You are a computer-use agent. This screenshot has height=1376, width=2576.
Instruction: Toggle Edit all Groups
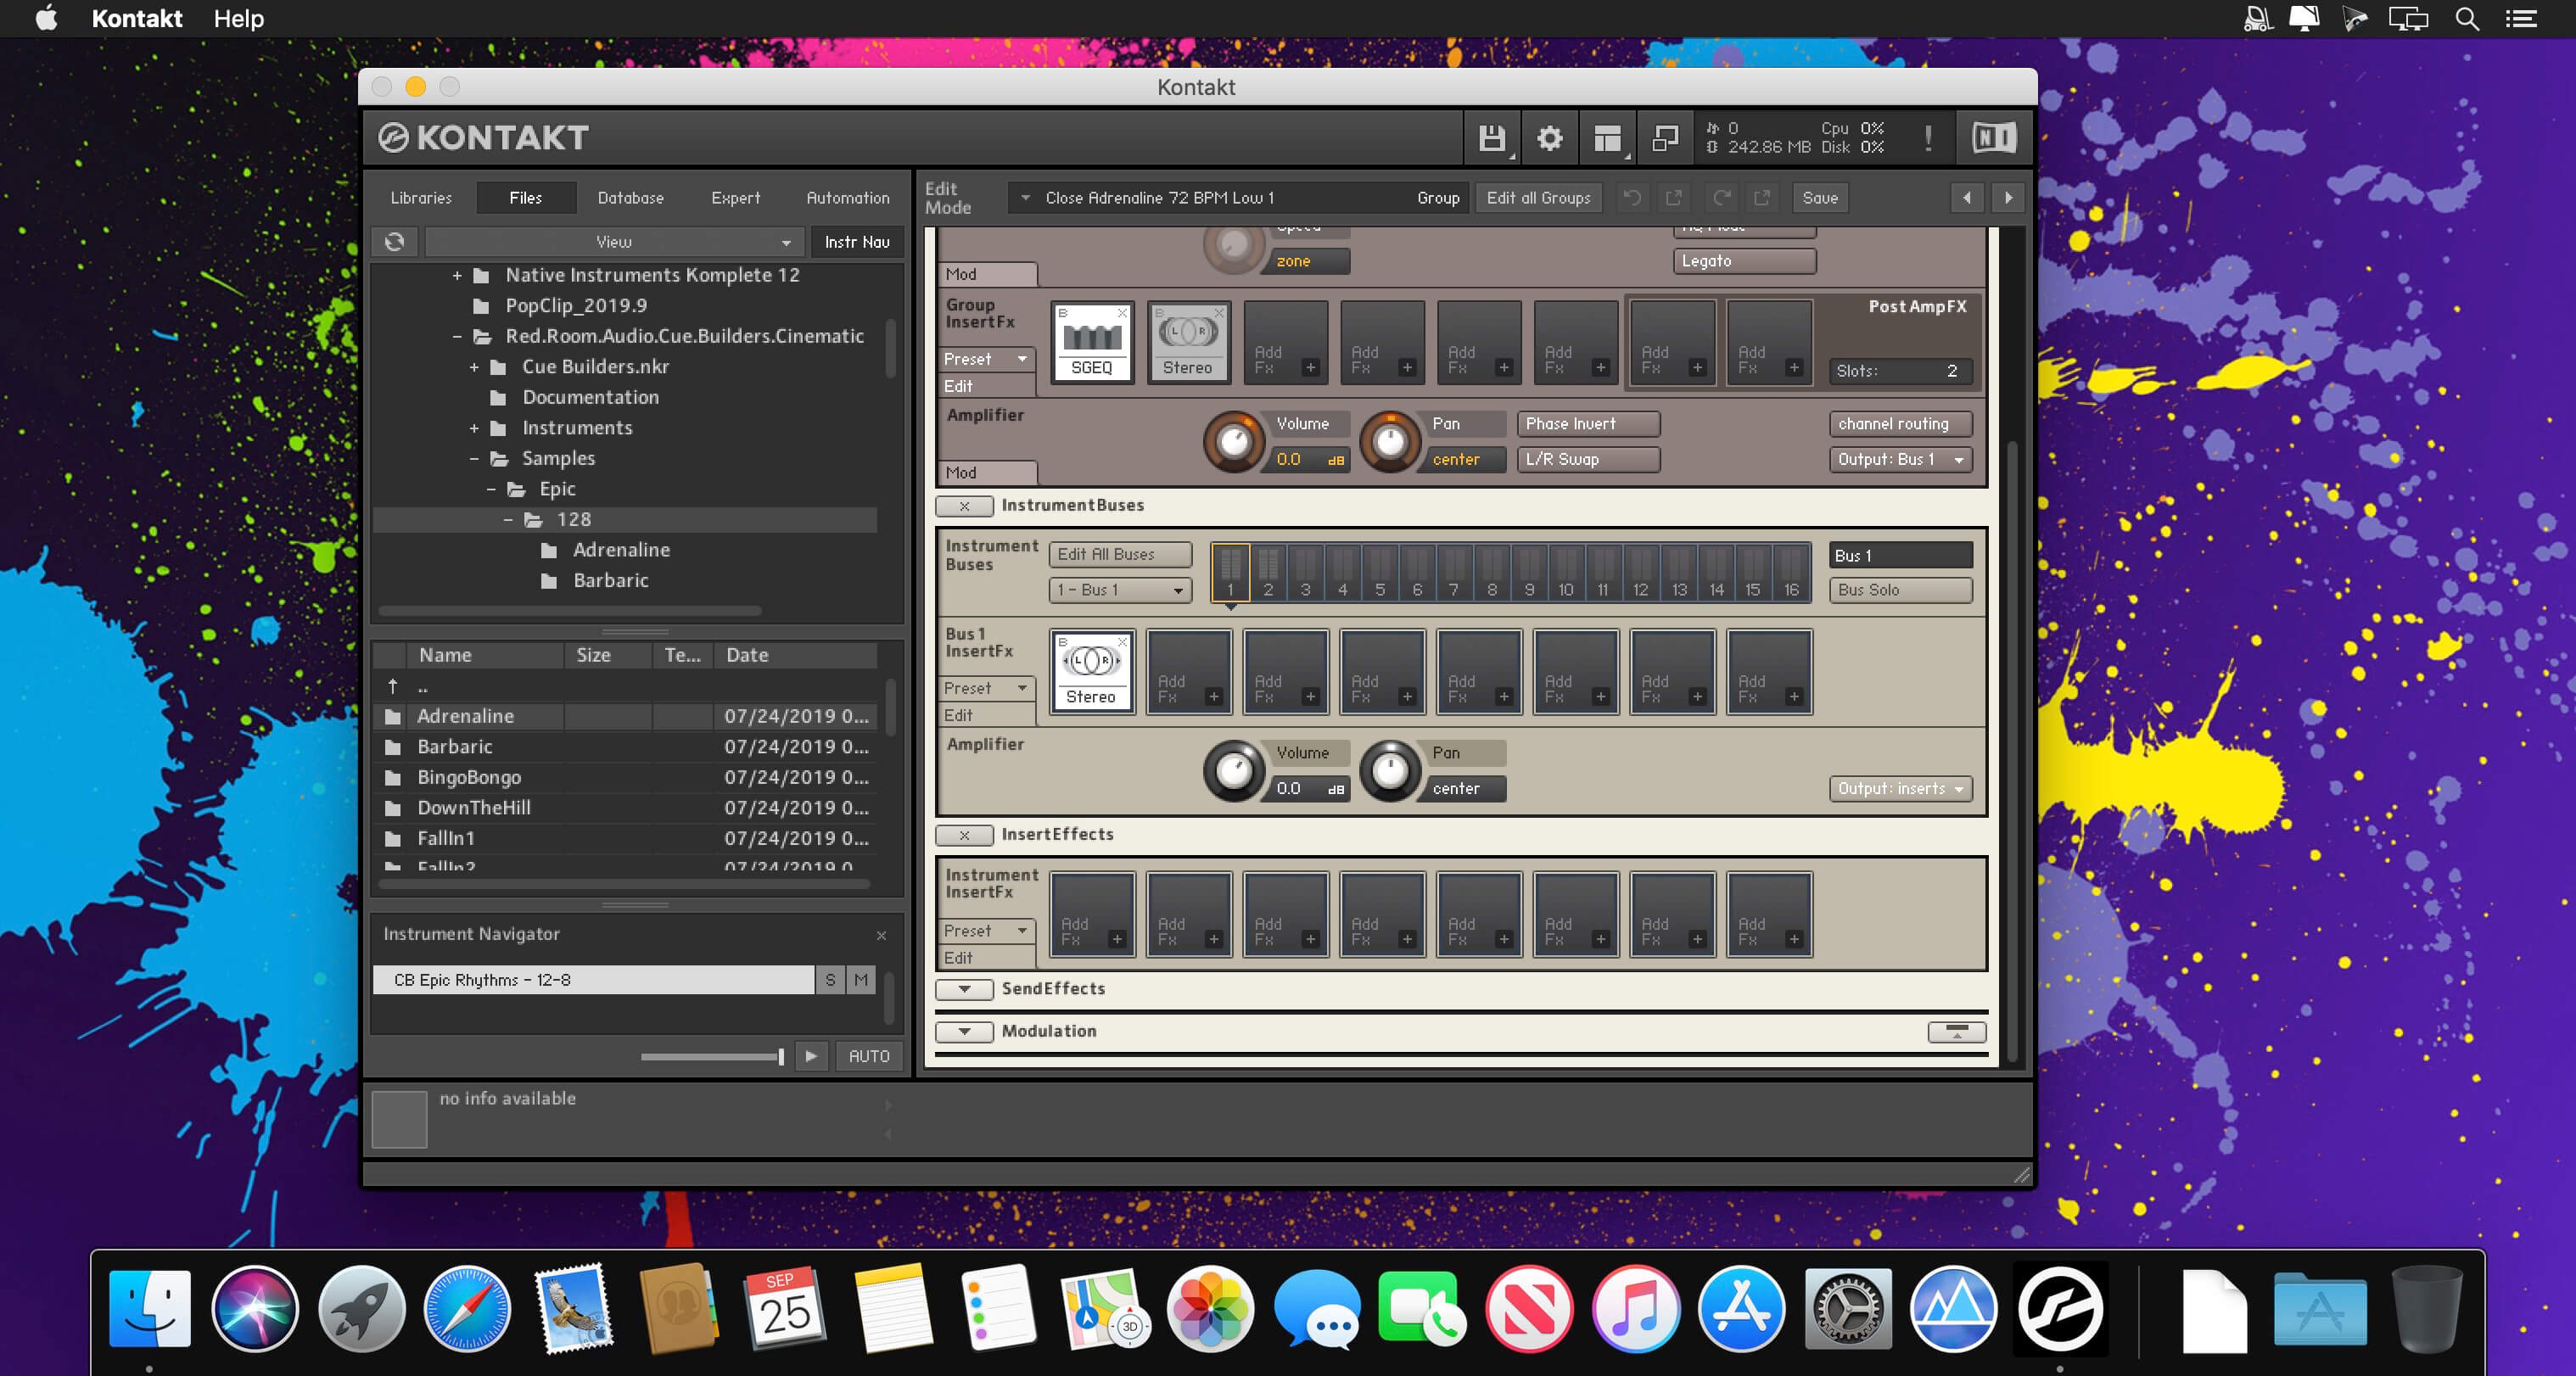pos(1538,198)
